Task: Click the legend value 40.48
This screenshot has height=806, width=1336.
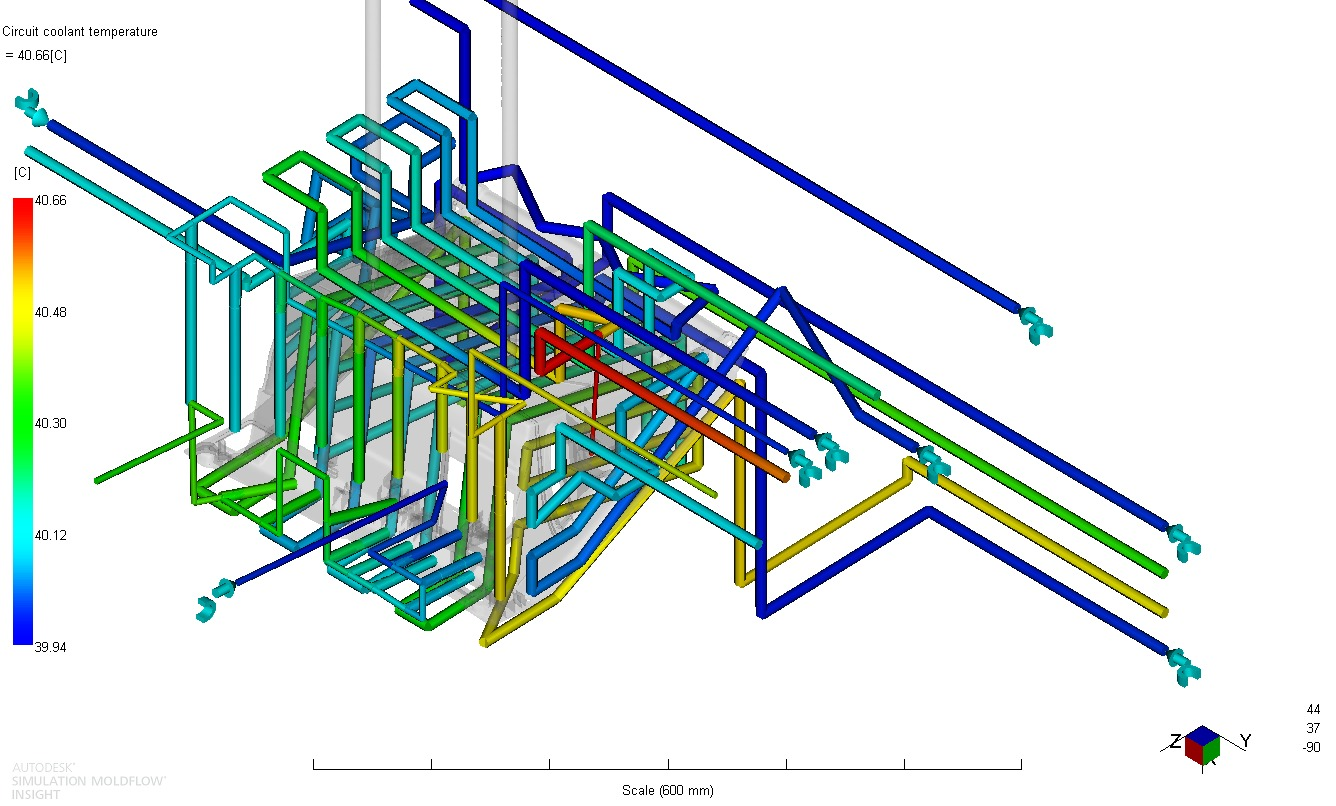Action: pyautogui.click(x=50, y=312)
